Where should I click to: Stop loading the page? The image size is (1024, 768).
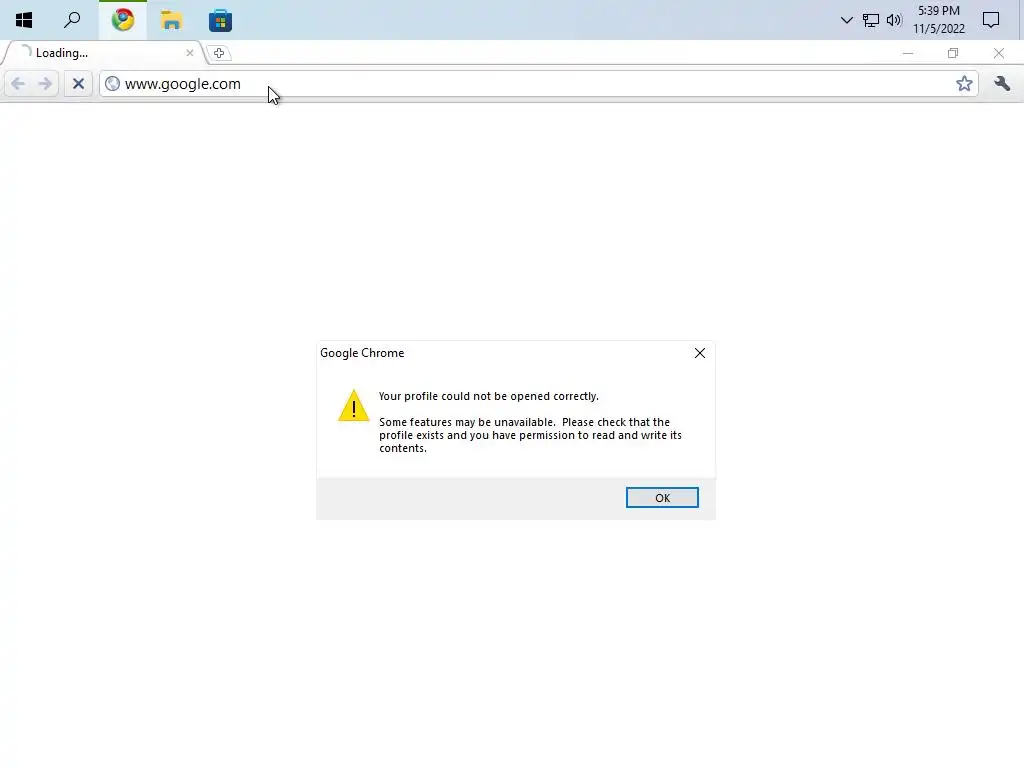coord(78,84)
